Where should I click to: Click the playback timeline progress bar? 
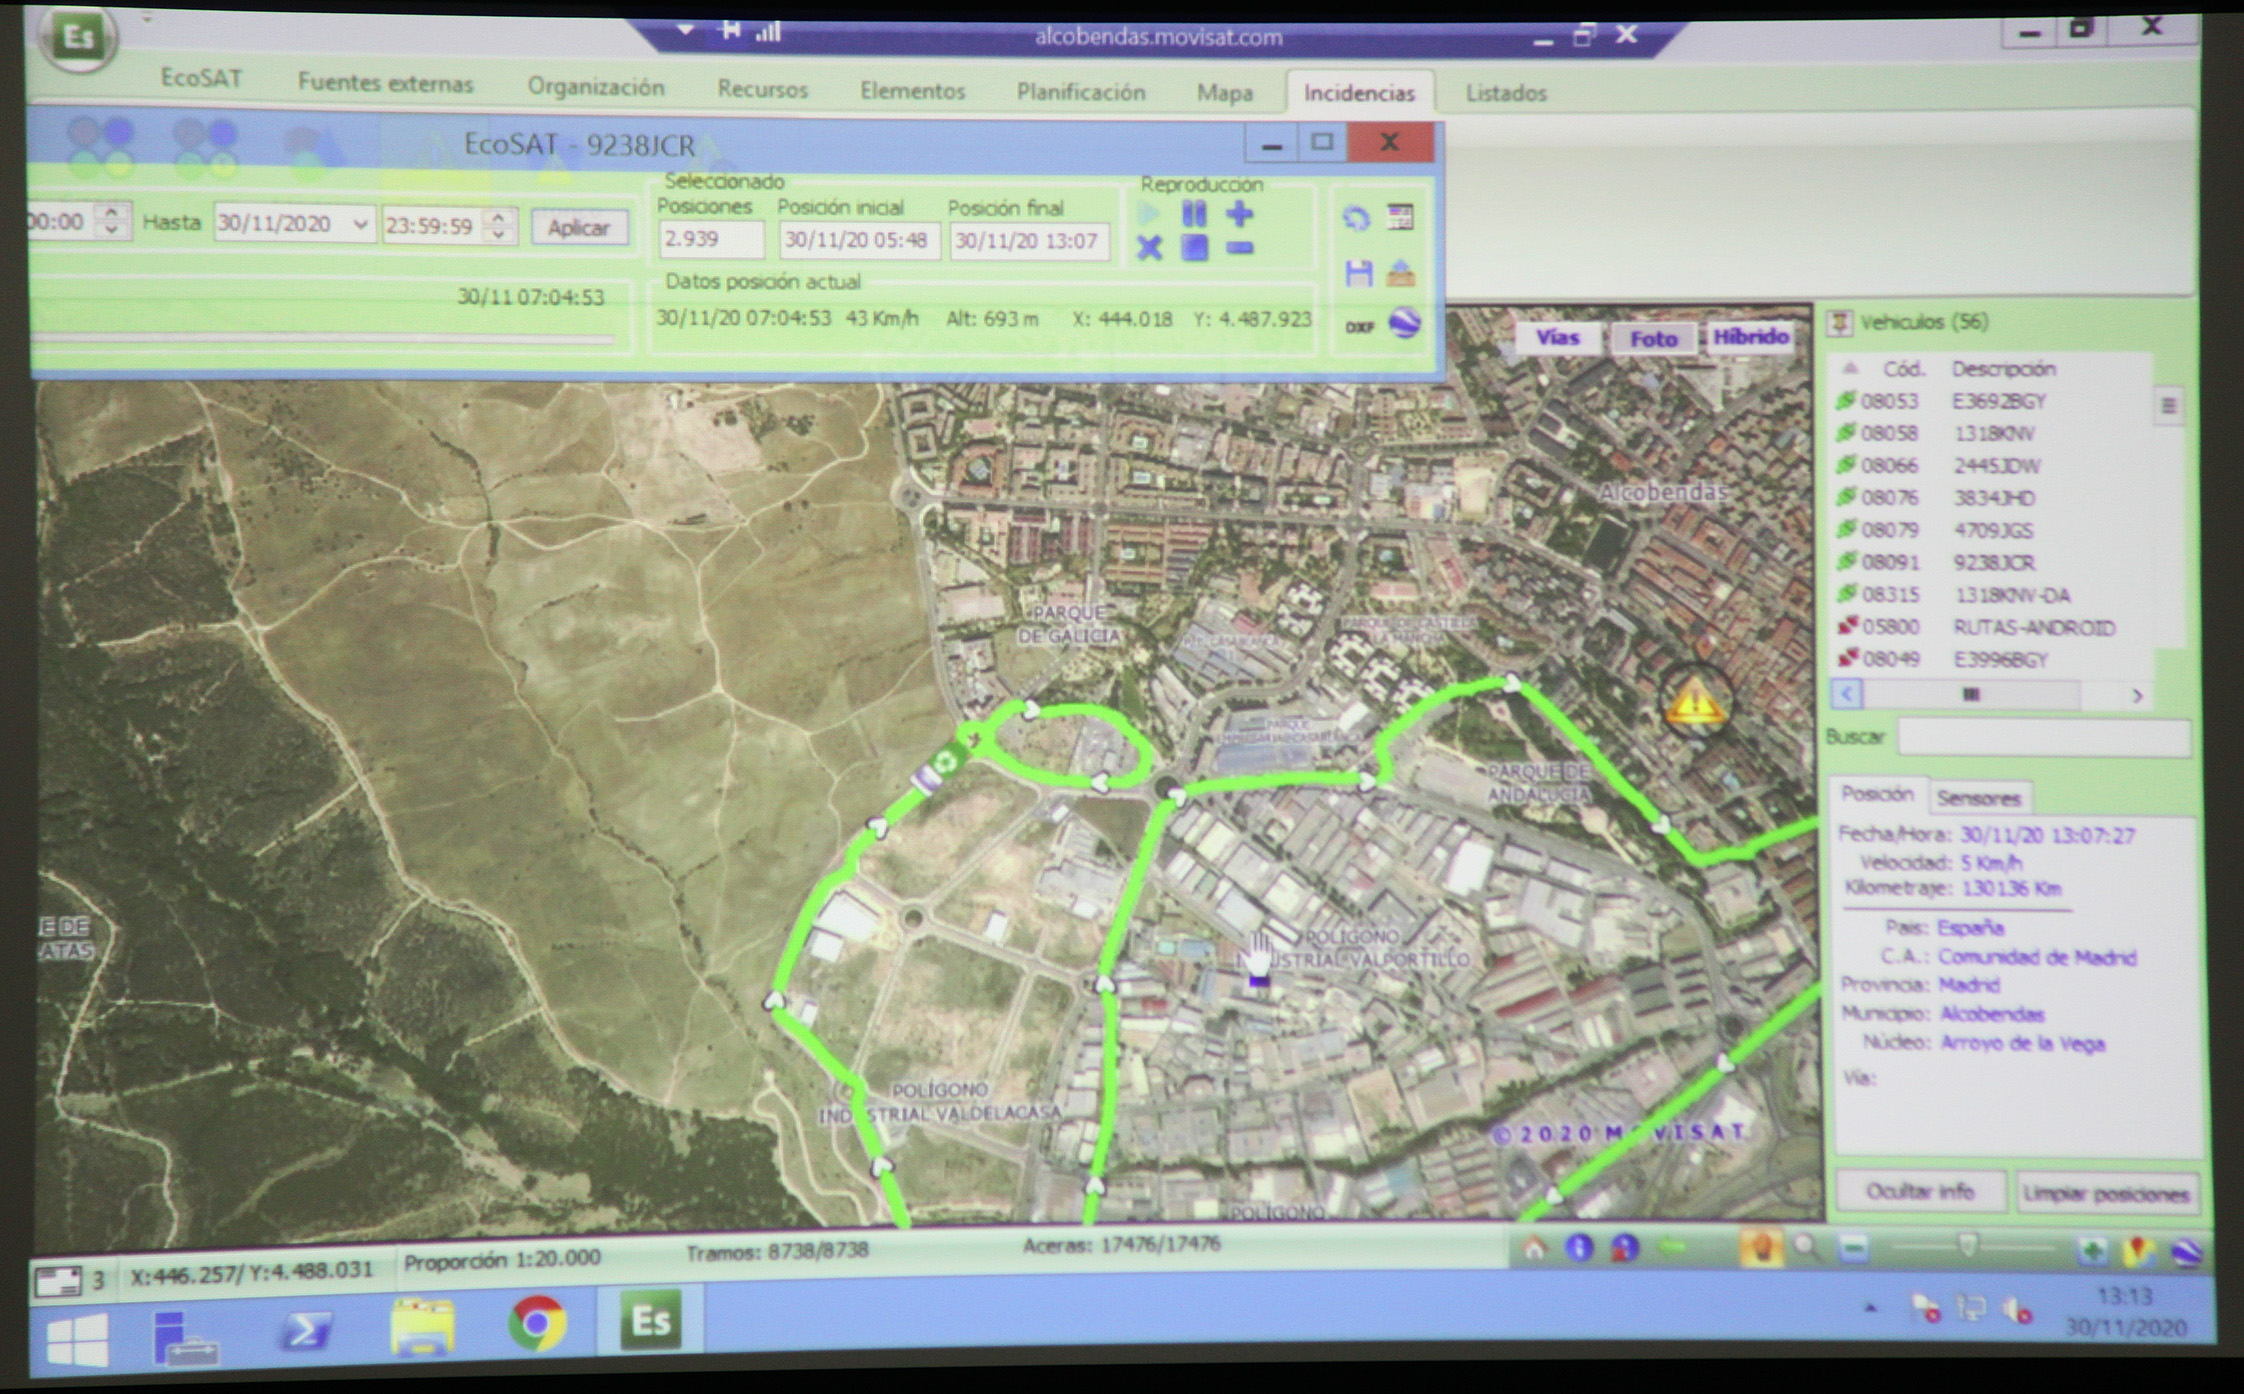point(322,340)
